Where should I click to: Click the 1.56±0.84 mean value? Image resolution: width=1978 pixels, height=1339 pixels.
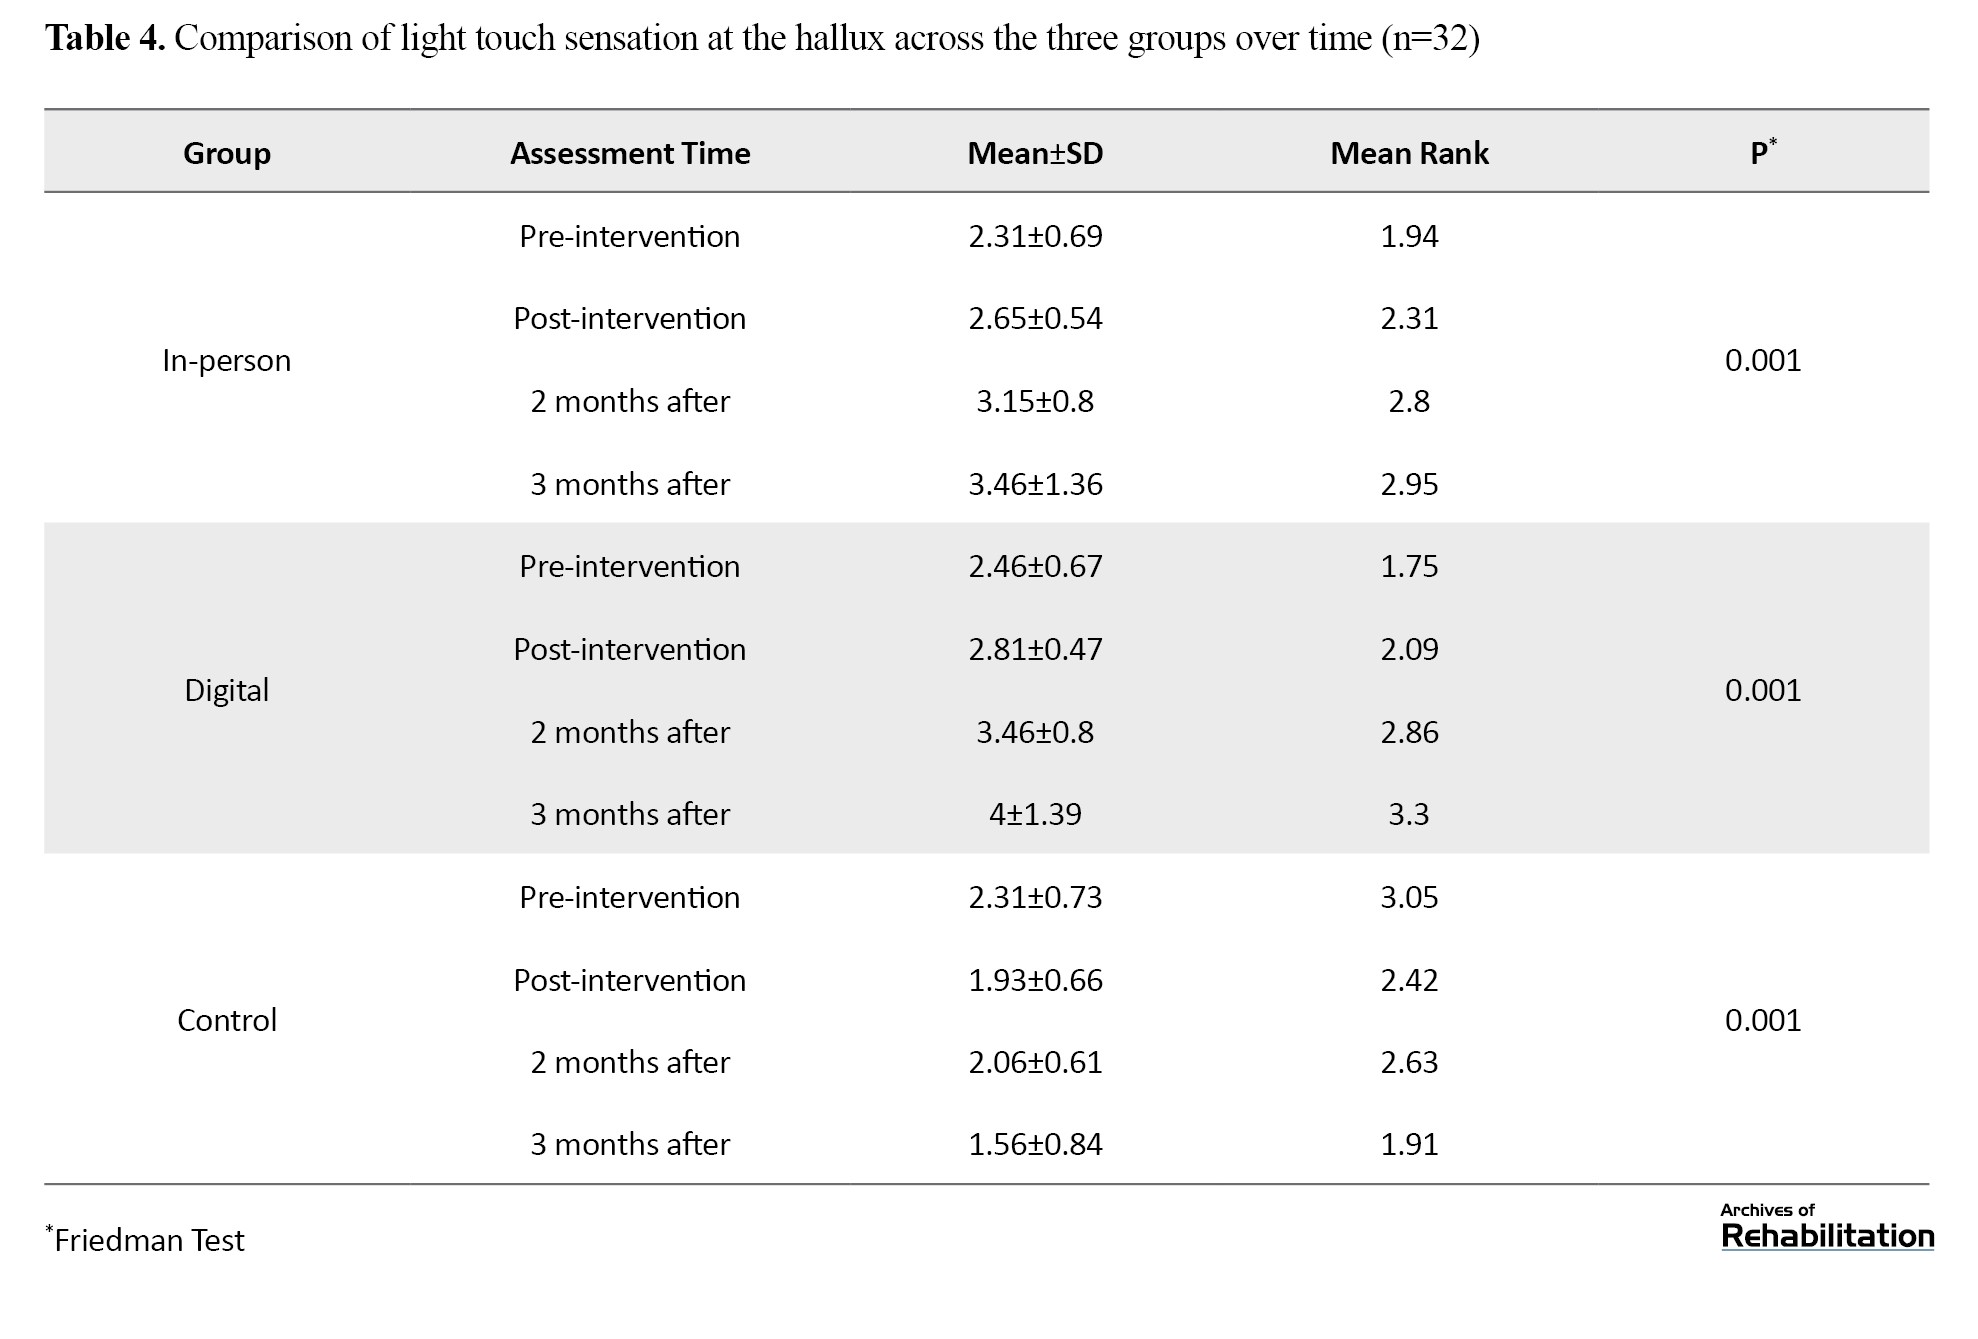pyautogui.click(x=1035, y=1144)
